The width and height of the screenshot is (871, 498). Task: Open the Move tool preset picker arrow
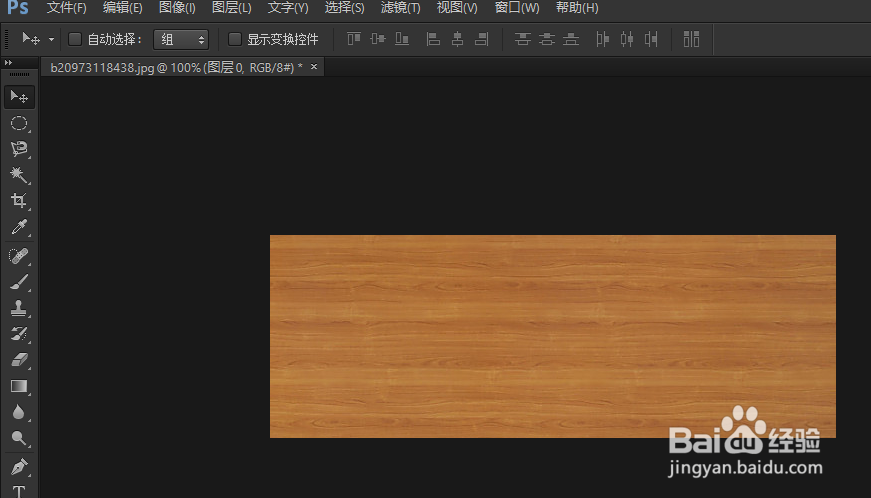point(52,39)
